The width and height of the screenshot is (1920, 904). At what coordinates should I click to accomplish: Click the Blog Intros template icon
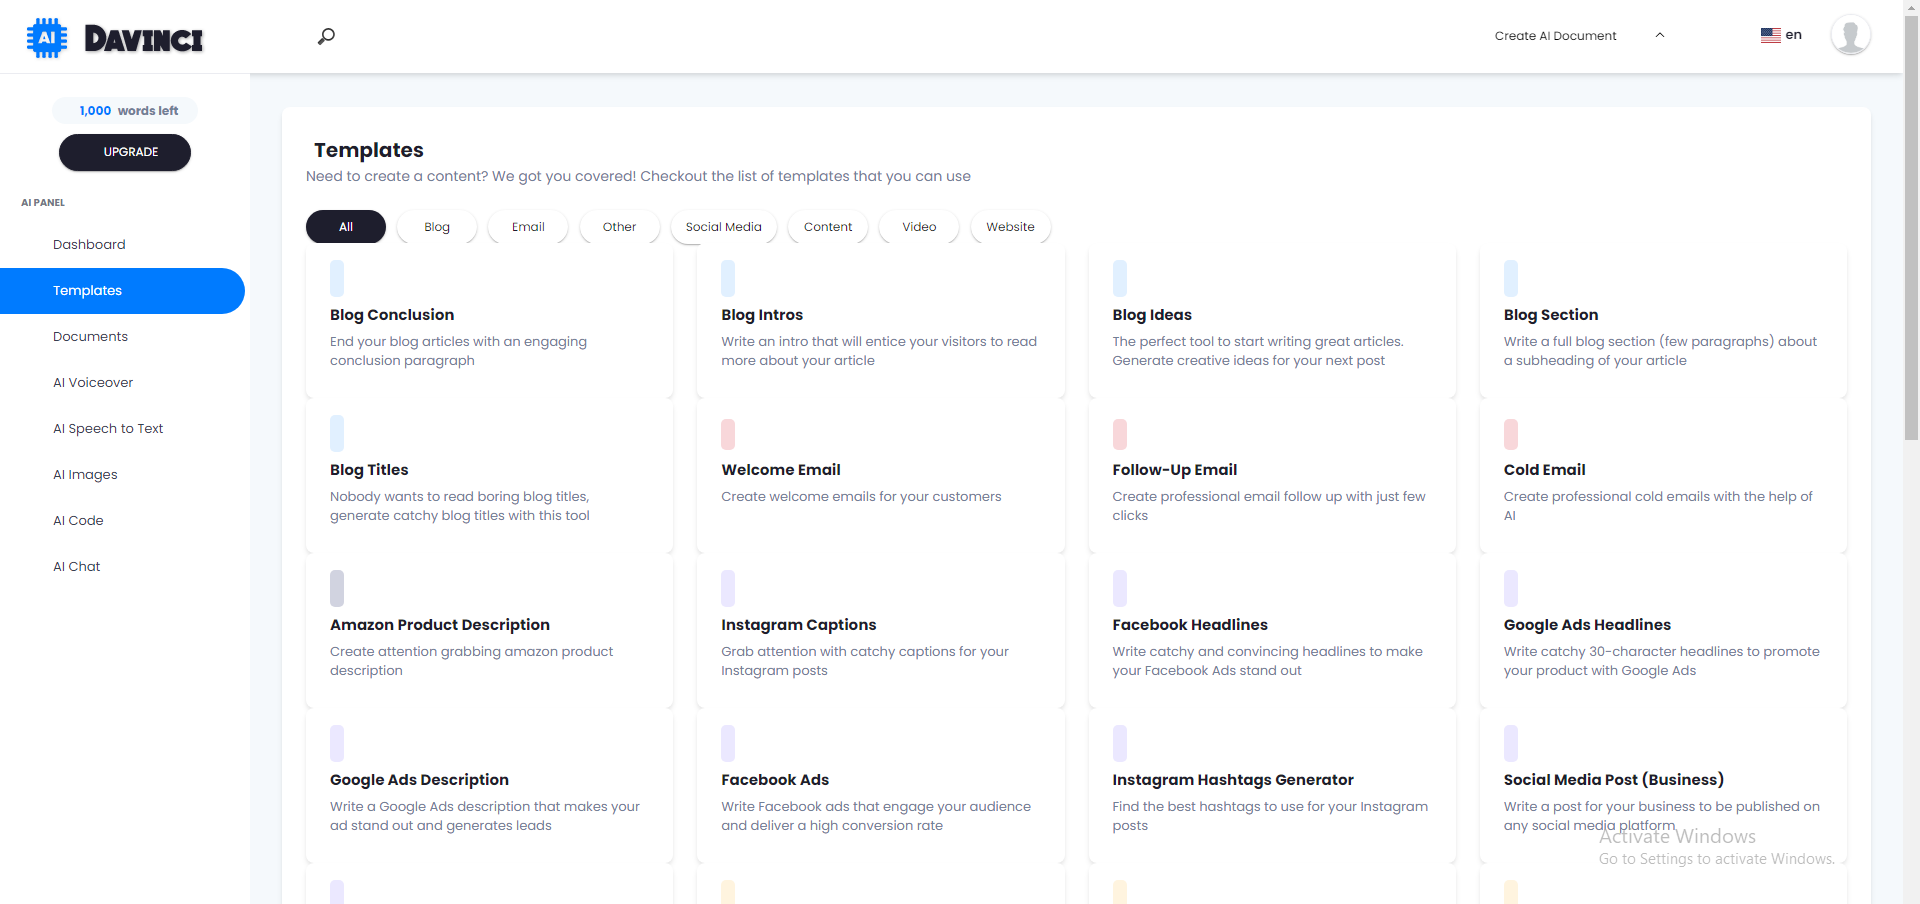pos(728,278)
